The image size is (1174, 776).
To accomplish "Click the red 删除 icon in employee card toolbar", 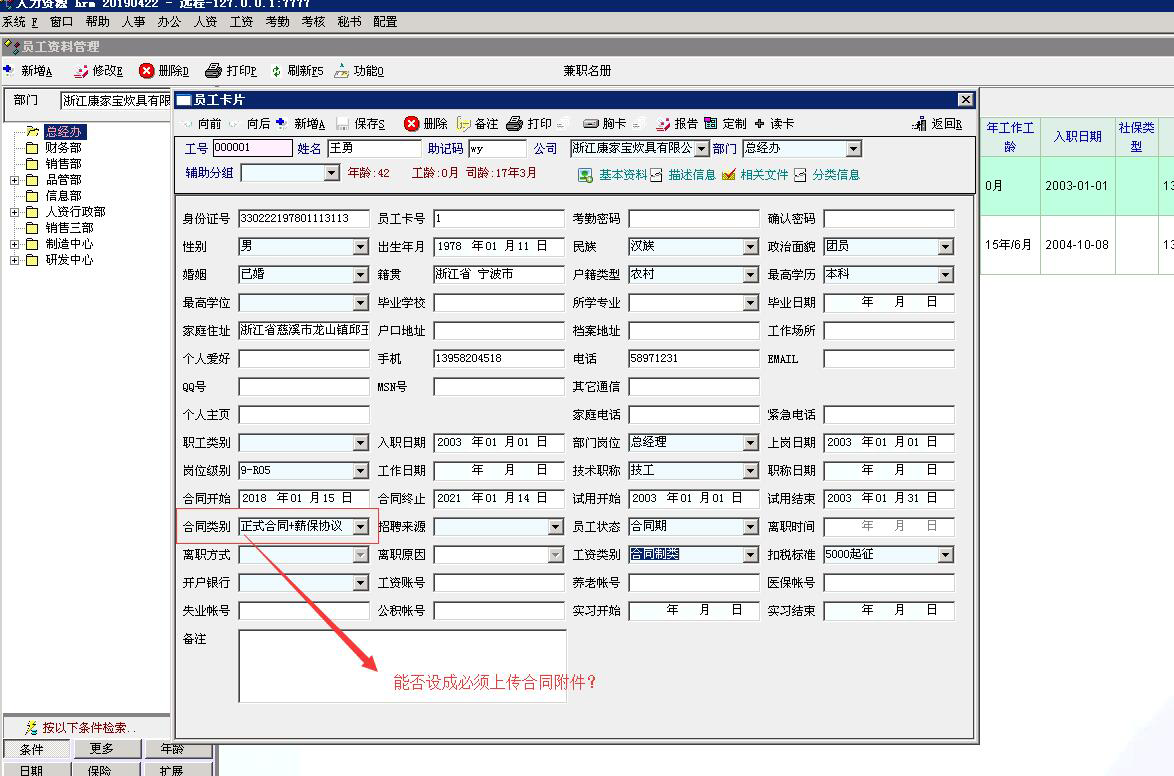I will pos(412,124).
